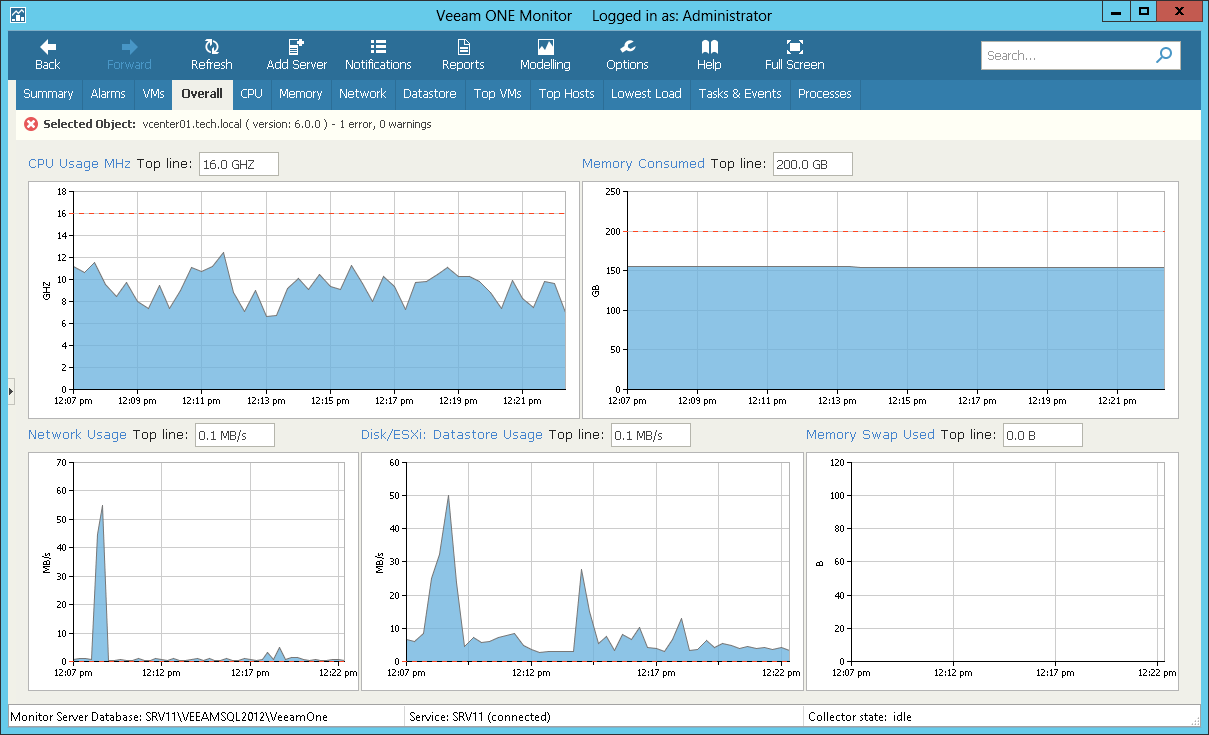The width and height of the screenshot is (1209, 735).
Task: Open Add Server wizard
Action: tap(297, 55)
